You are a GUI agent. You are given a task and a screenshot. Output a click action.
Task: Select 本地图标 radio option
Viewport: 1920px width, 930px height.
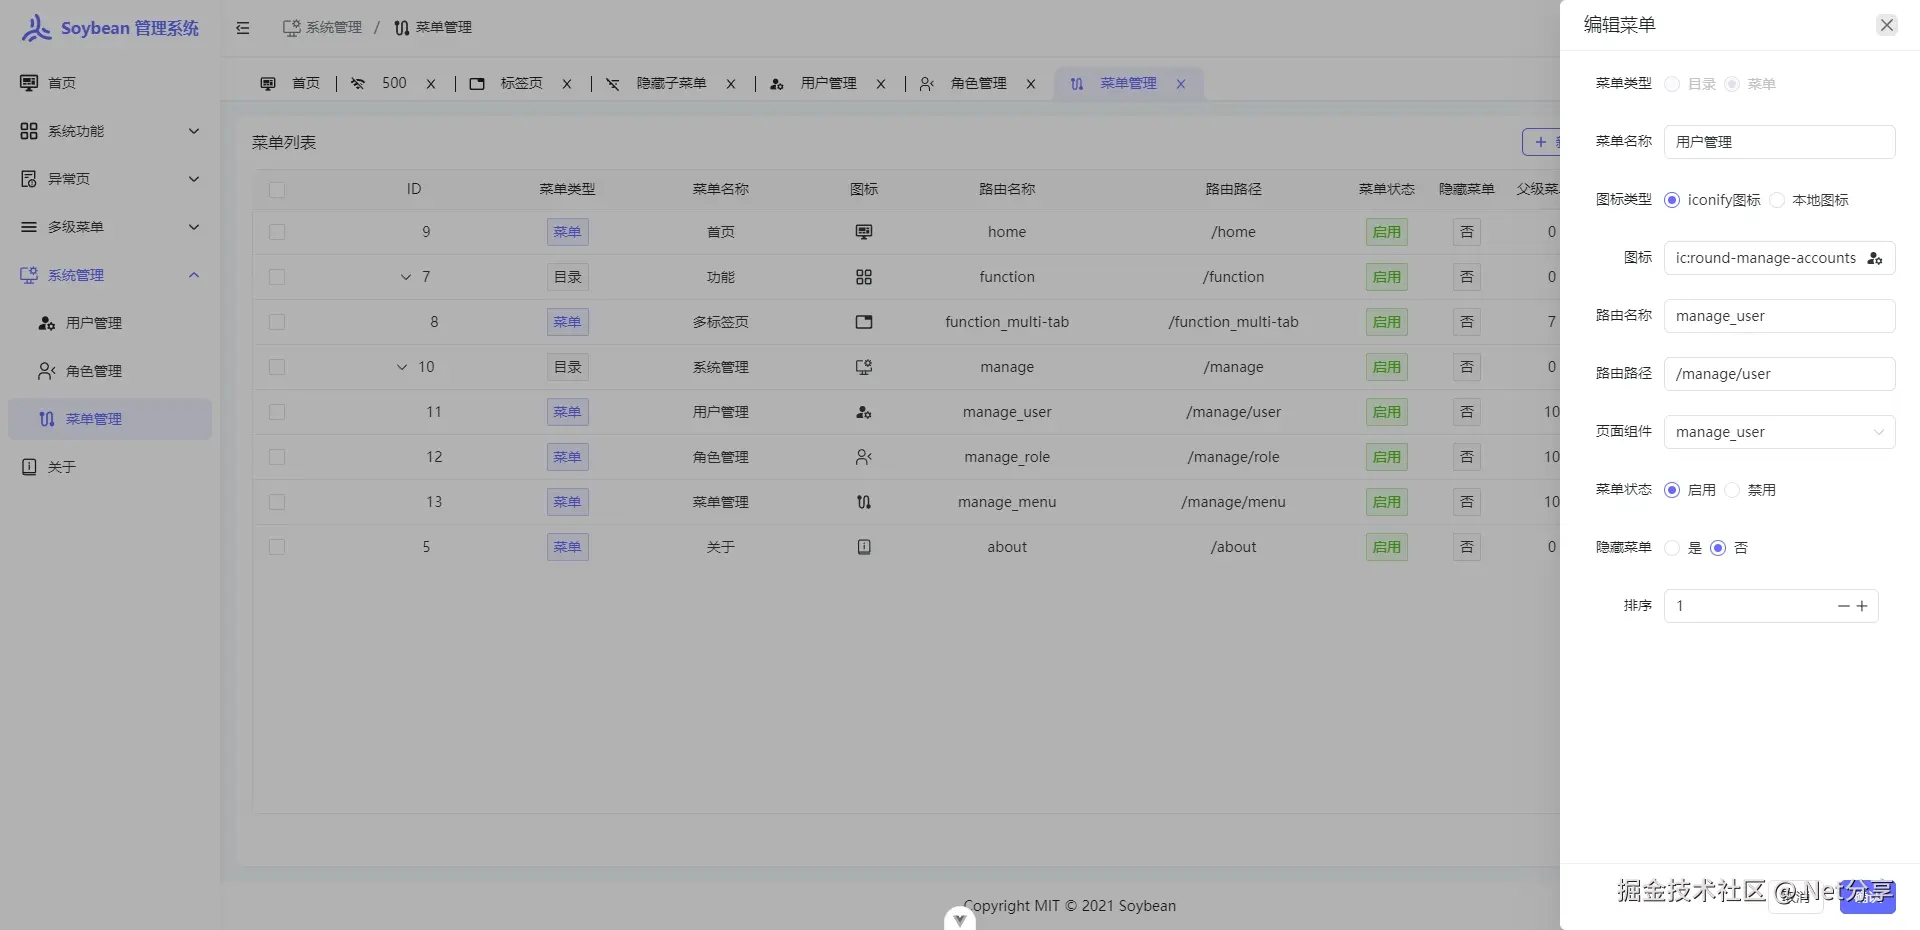pyautogui.click(x=1777, y=200)
